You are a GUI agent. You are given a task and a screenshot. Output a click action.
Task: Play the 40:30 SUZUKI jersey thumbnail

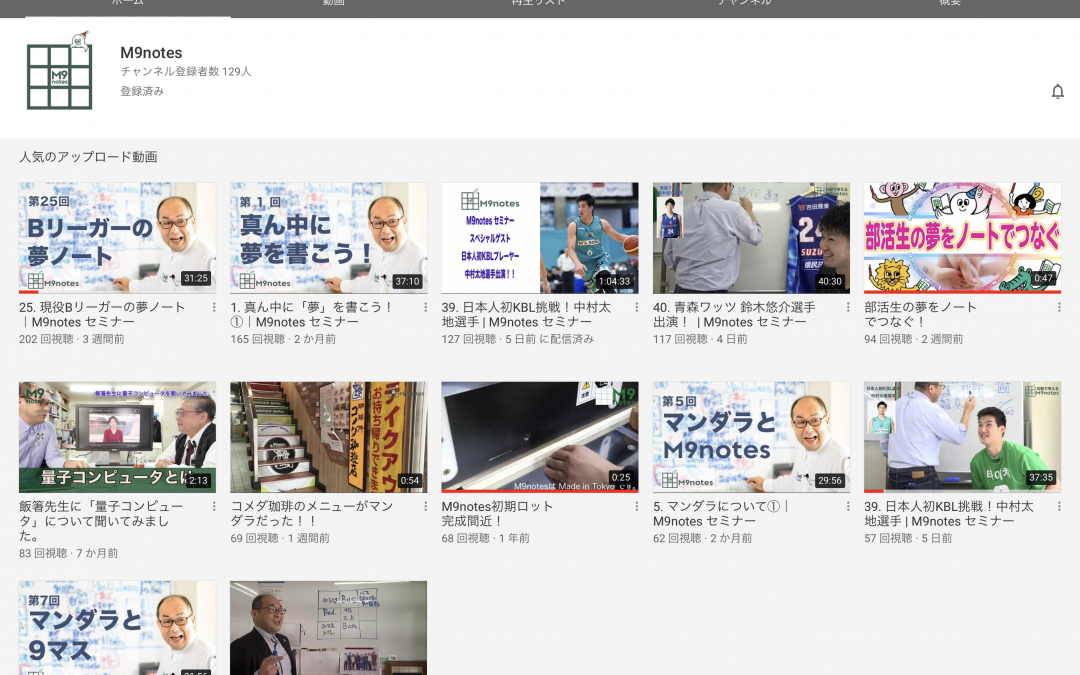coord(751,238)
